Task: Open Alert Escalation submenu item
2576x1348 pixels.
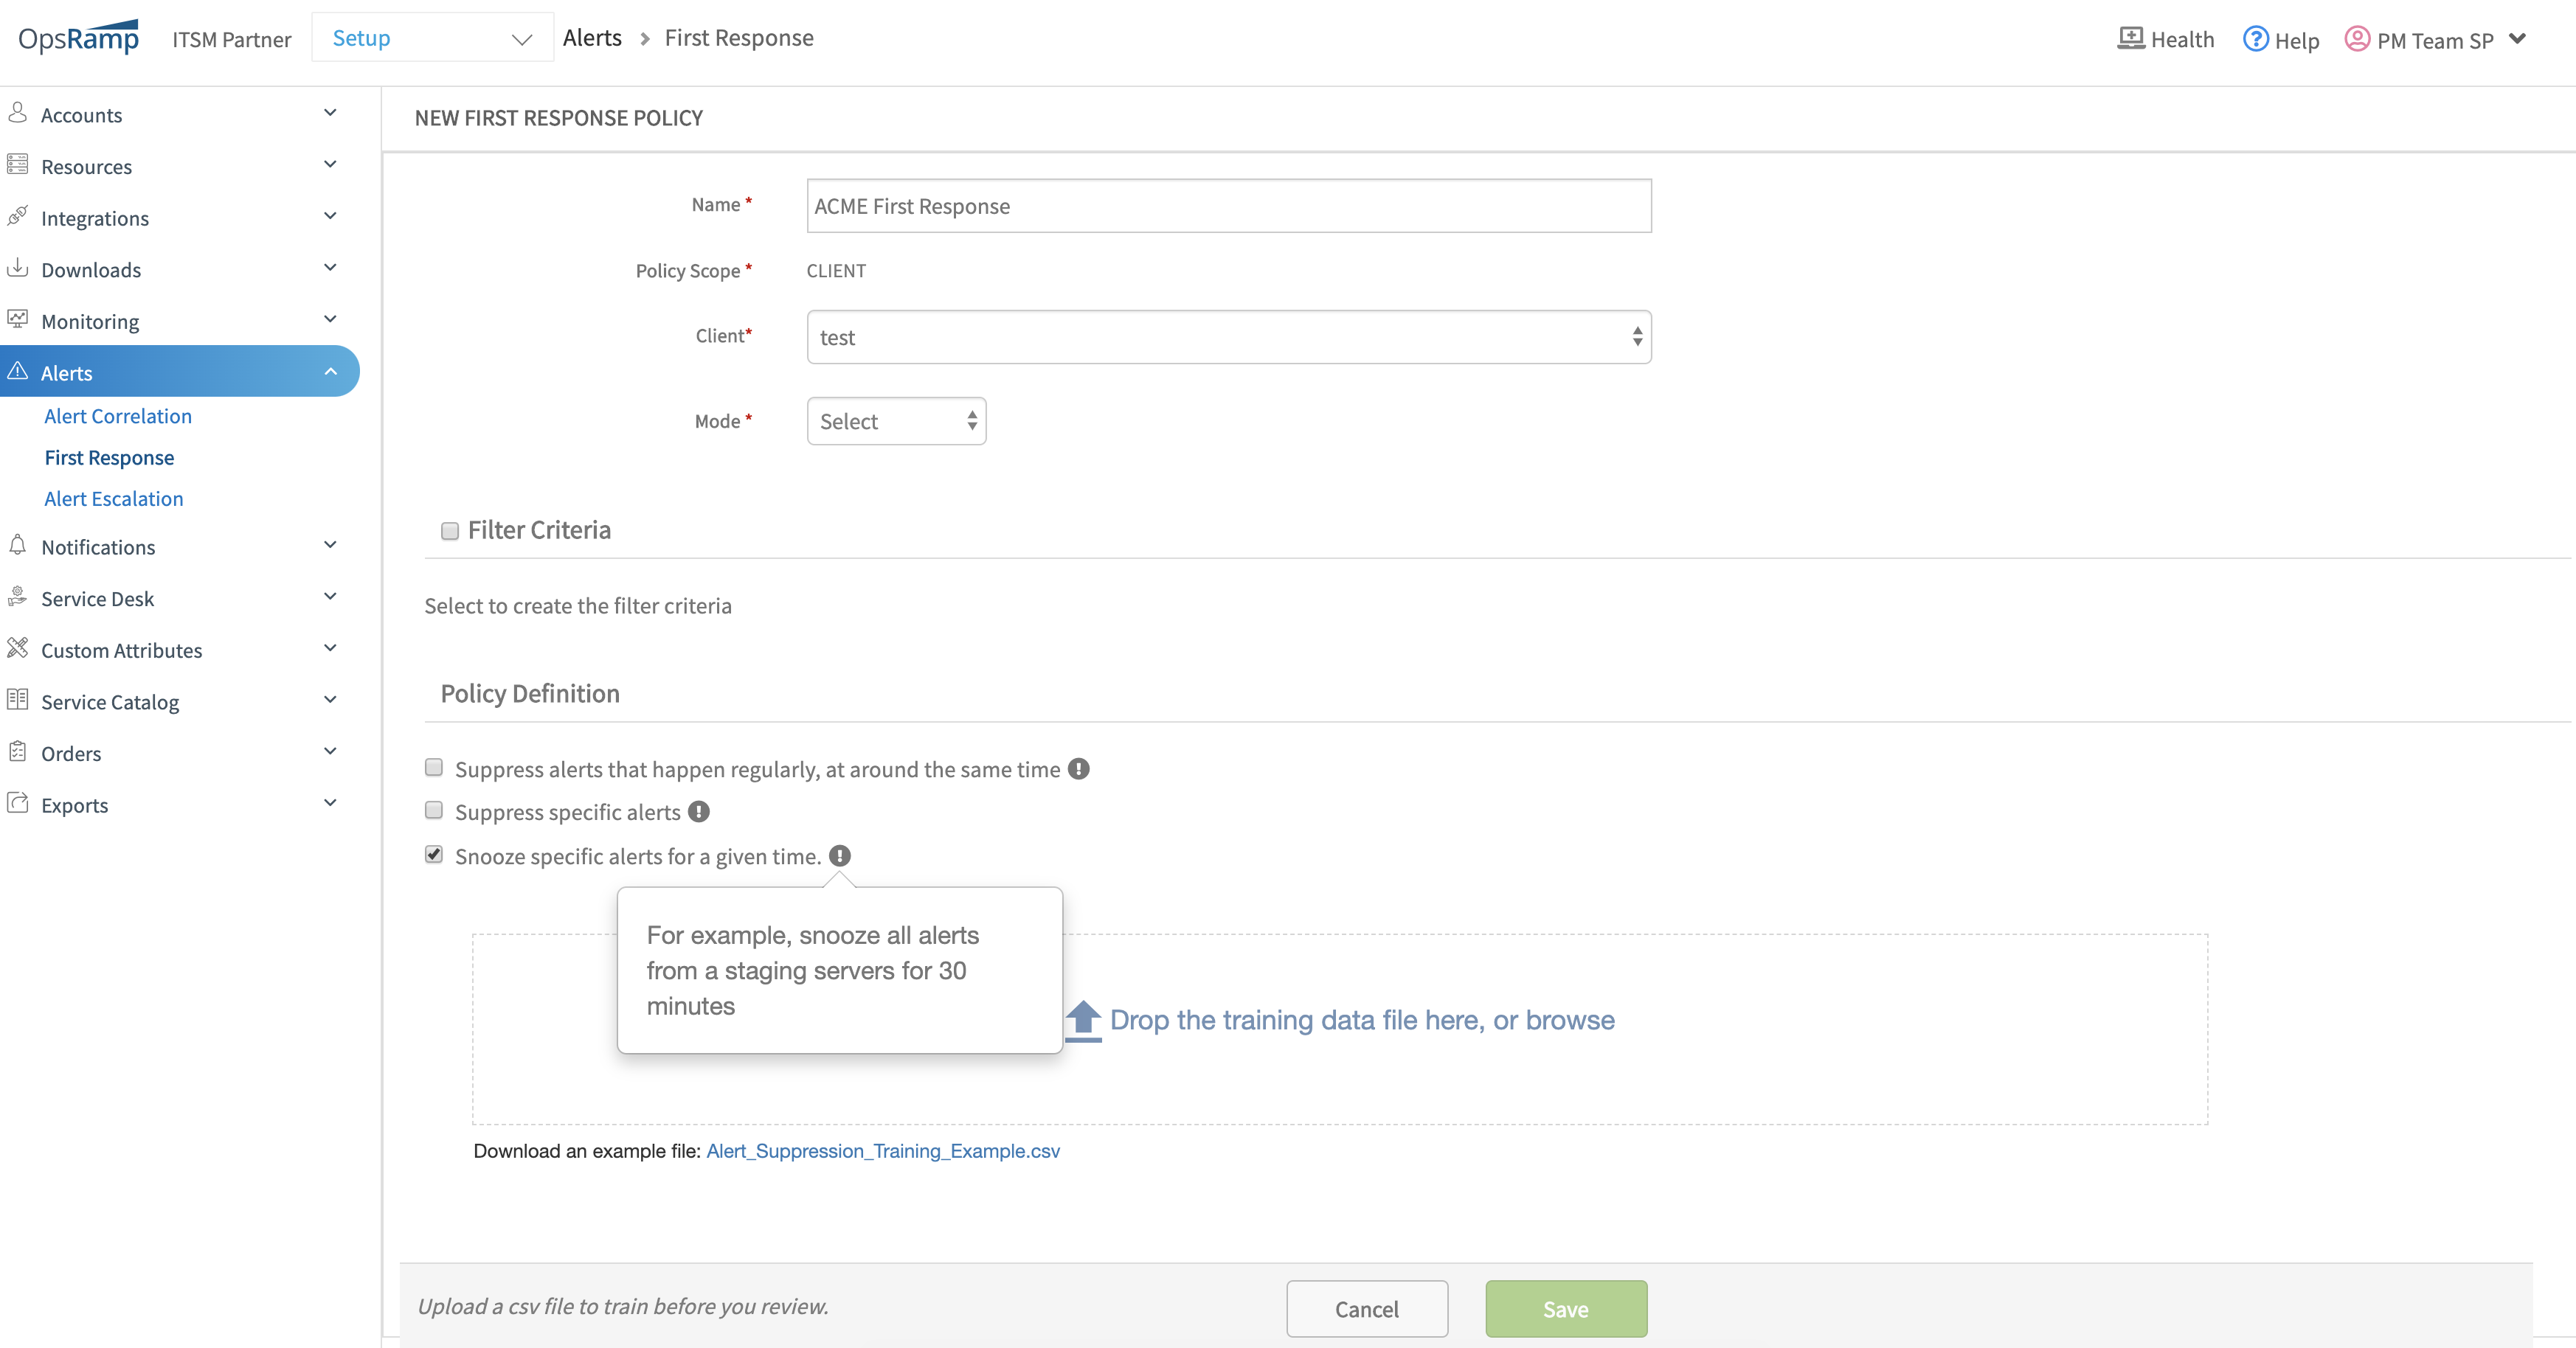Action: tap(114, 498)
